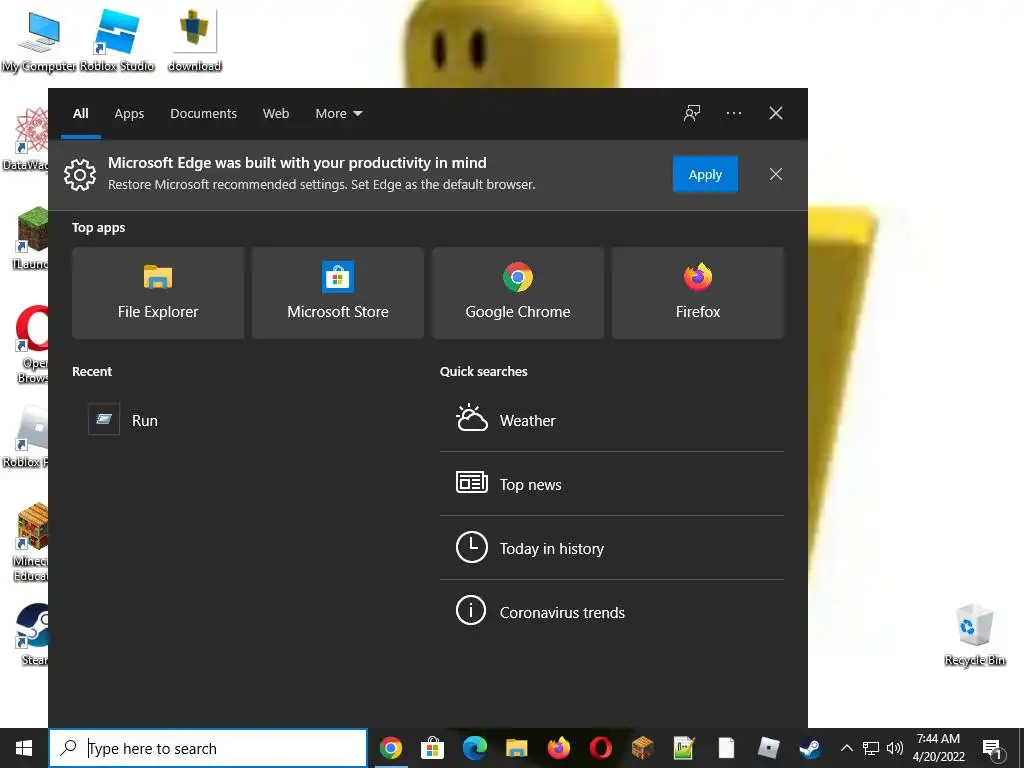Apply the Edge recommended settings
The image size is (1024, 768).
click(705, 174)
